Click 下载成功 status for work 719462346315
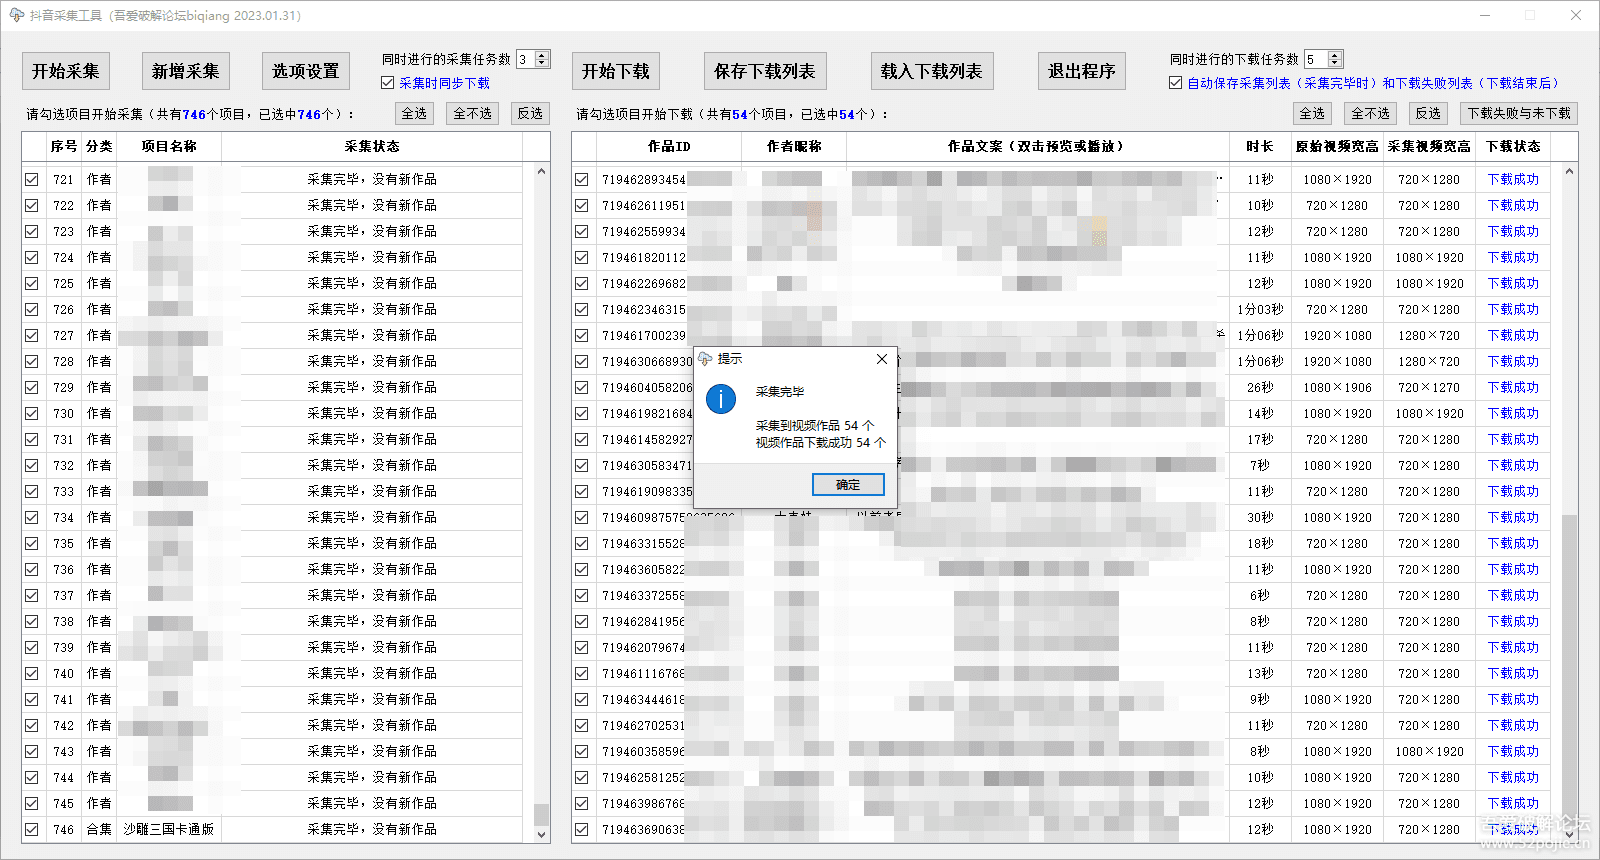The height and width of the screenshot is (860, 1600). click(x=1513, y=309)
